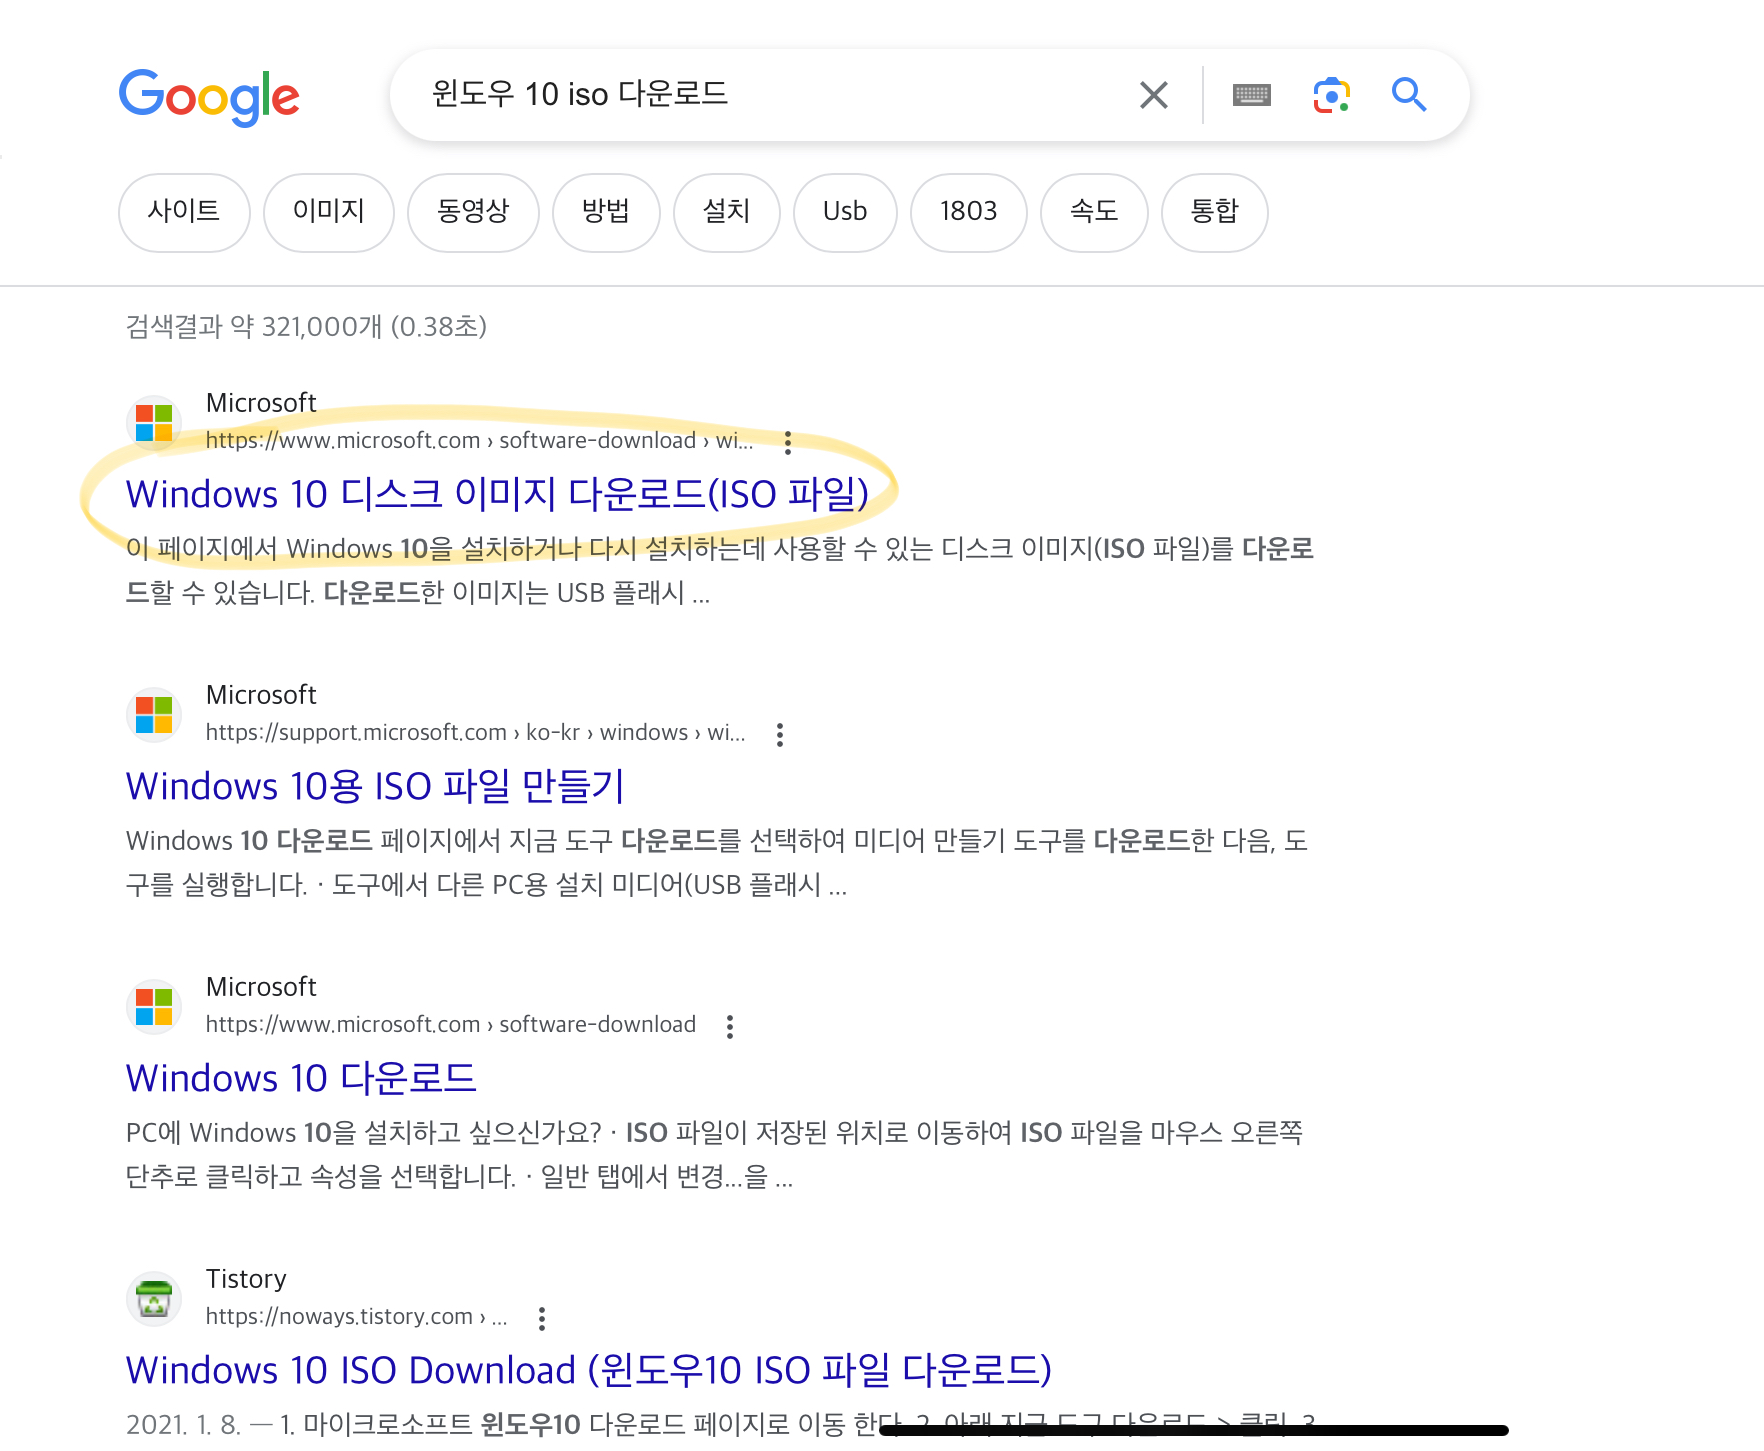Open the on-screen keyboard input tool
This screenshot has height=1451, width=1764.
click(x=1251, y=95)
